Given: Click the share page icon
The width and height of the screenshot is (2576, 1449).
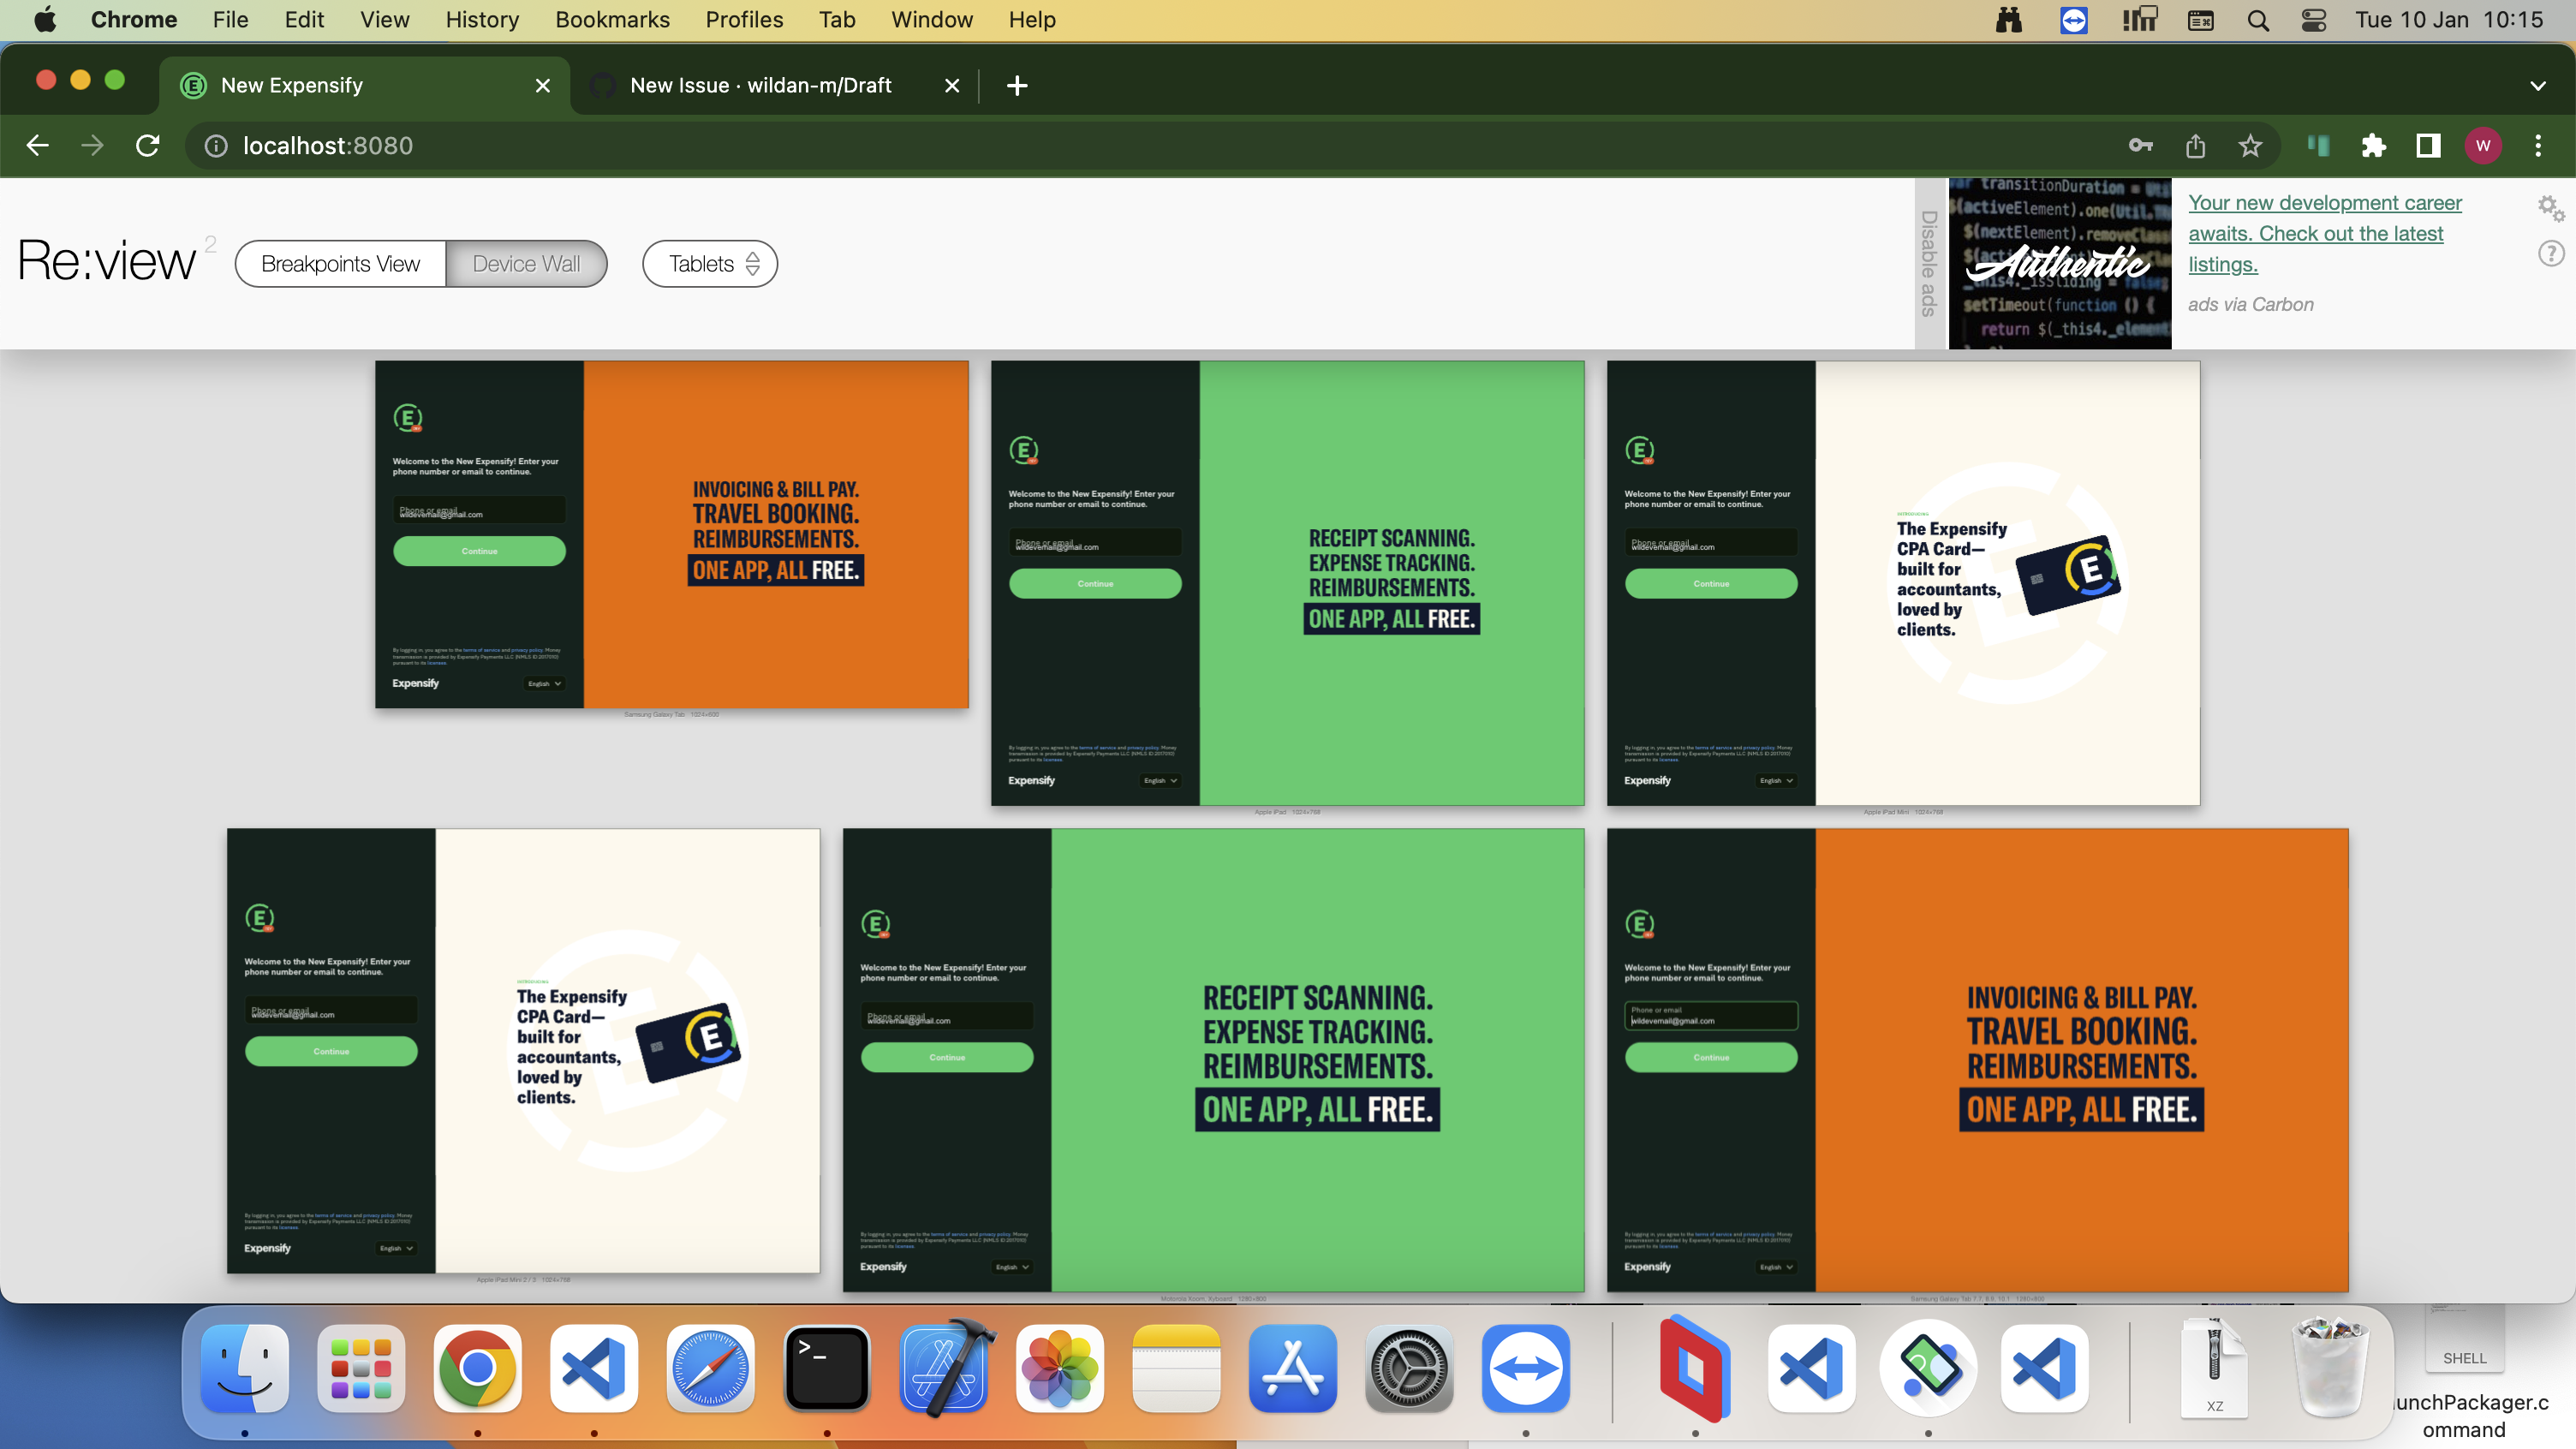Looking at the screenshot, I should [x=2195, y=146].
